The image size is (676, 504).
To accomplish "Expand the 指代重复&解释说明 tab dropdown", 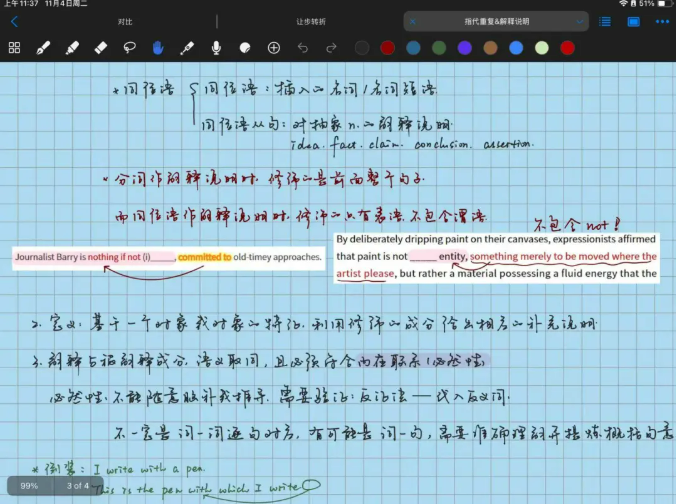I will (x=581, y=20).
